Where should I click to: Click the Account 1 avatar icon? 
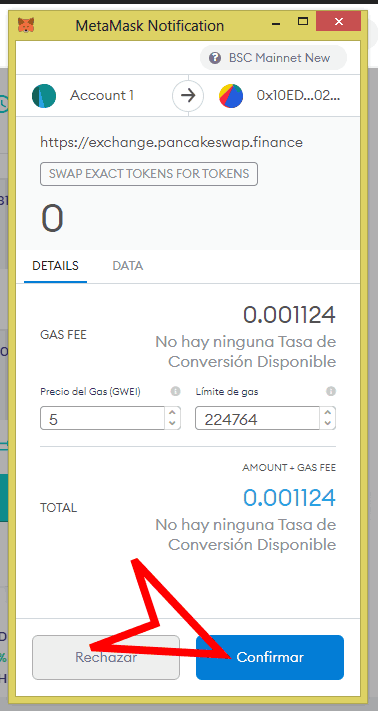coord(44,96)
